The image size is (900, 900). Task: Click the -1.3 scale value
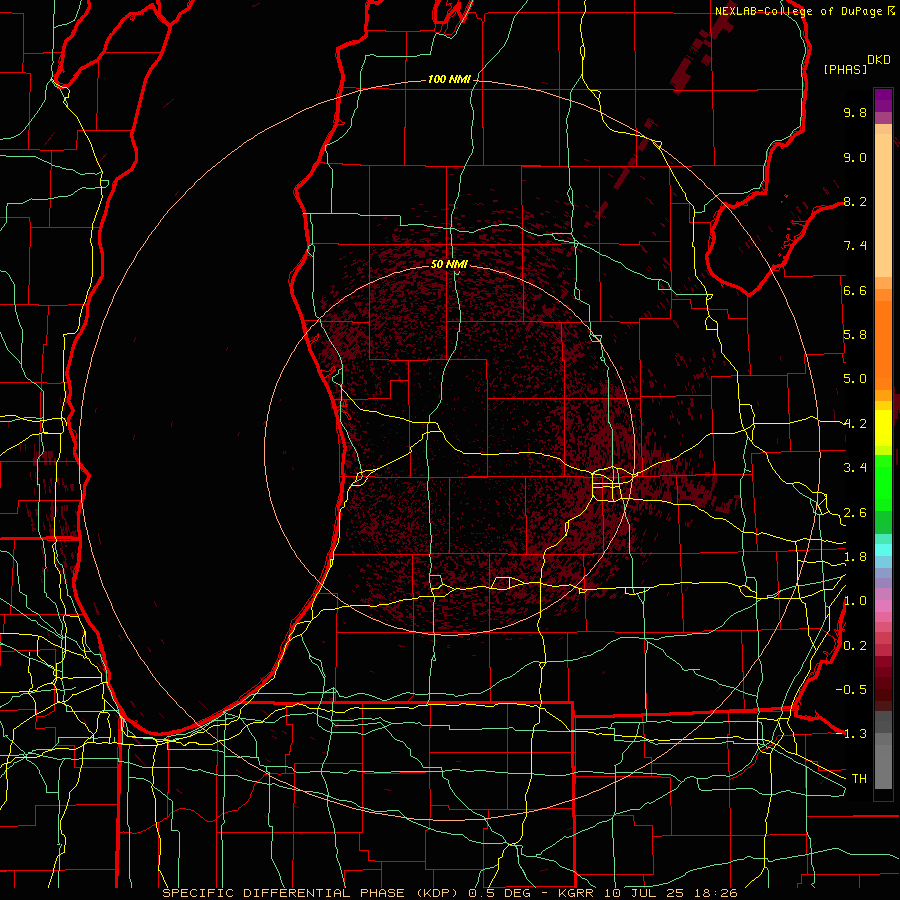(851, 734)
